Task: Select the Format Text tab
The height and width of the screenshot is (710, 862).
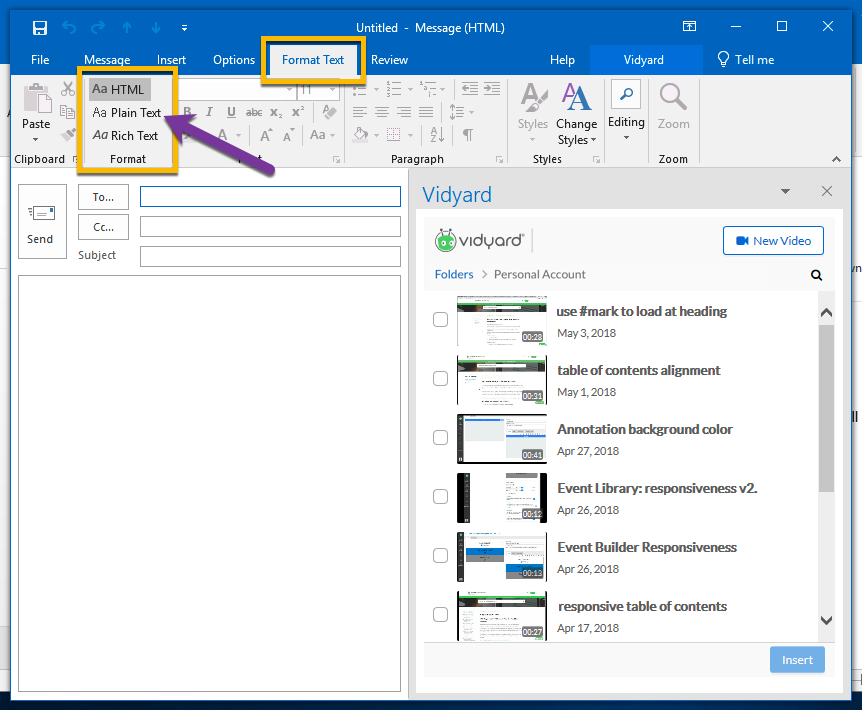Action: pyautogui.click(x=312, y=60)
